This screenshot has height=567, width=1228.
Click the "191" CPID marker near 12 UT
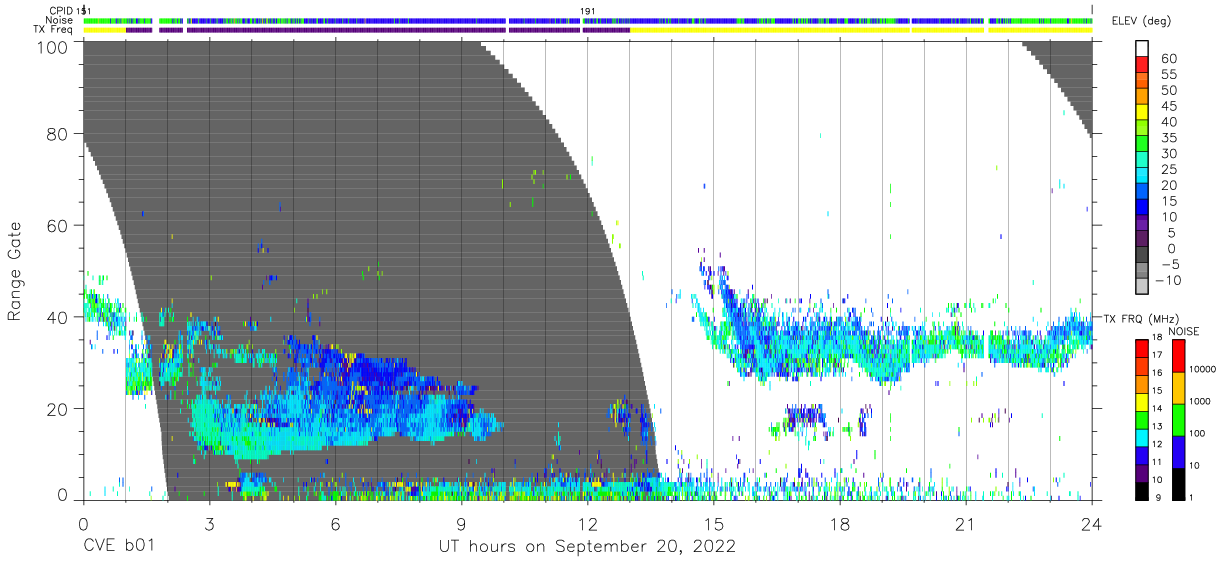click(x=588, y=11)
